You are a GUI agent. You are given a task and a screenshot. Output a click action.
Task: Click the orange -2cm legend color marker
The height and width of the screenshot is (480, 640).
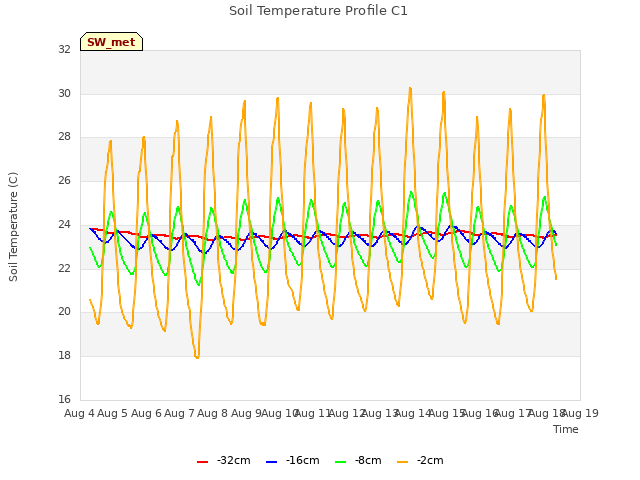point(402,462)
